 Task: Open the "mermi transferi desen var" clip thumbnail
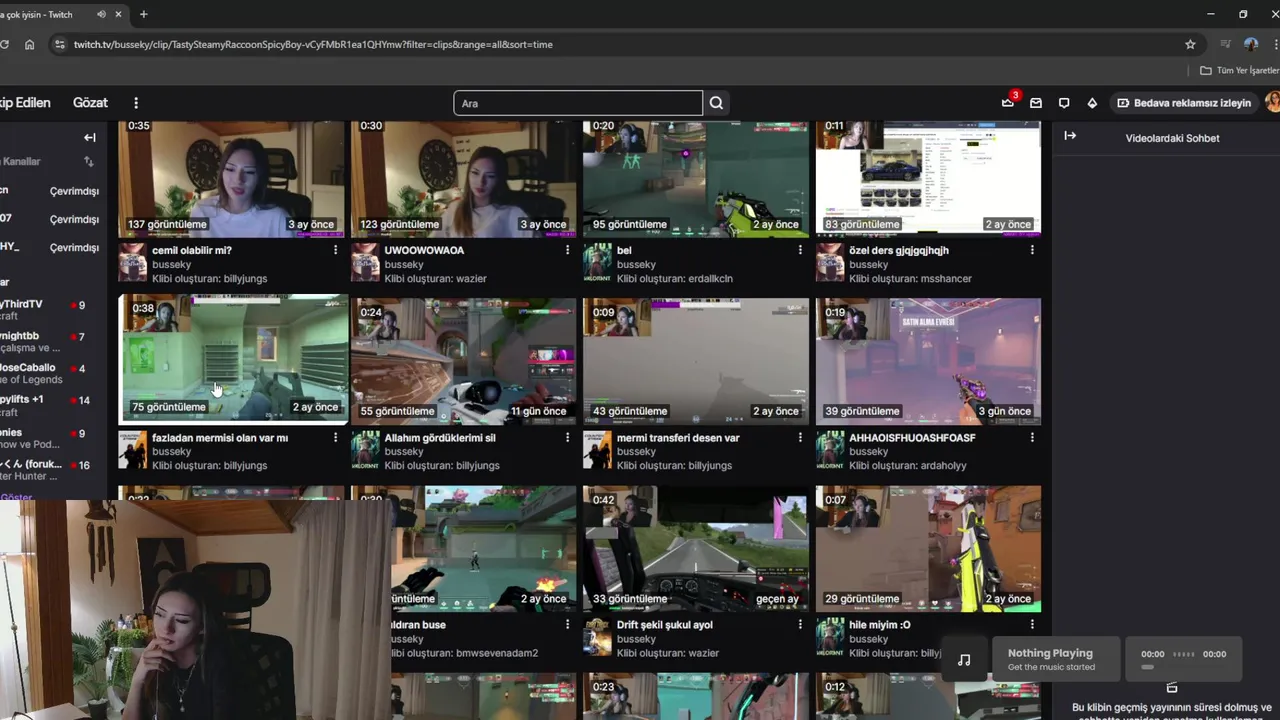pyautogui.click(x=696, y=361)
